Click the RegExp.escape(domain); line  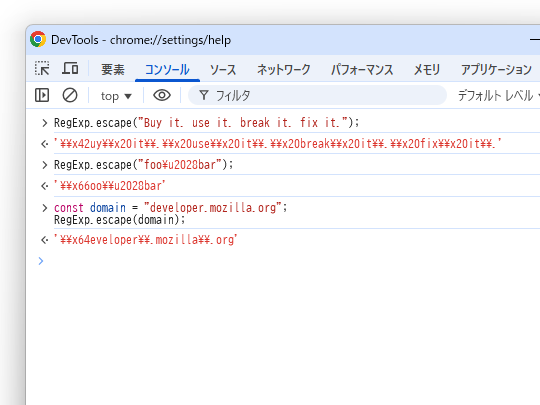coord(120,220)
